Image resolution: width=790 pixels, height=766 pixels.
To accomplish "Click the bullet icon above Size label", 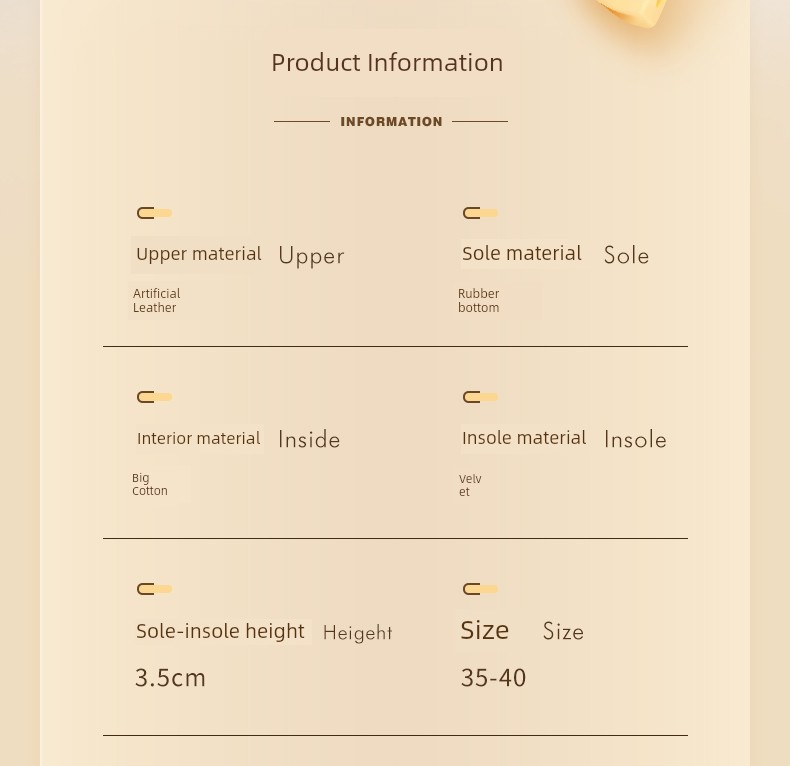I will click(481, 589).
